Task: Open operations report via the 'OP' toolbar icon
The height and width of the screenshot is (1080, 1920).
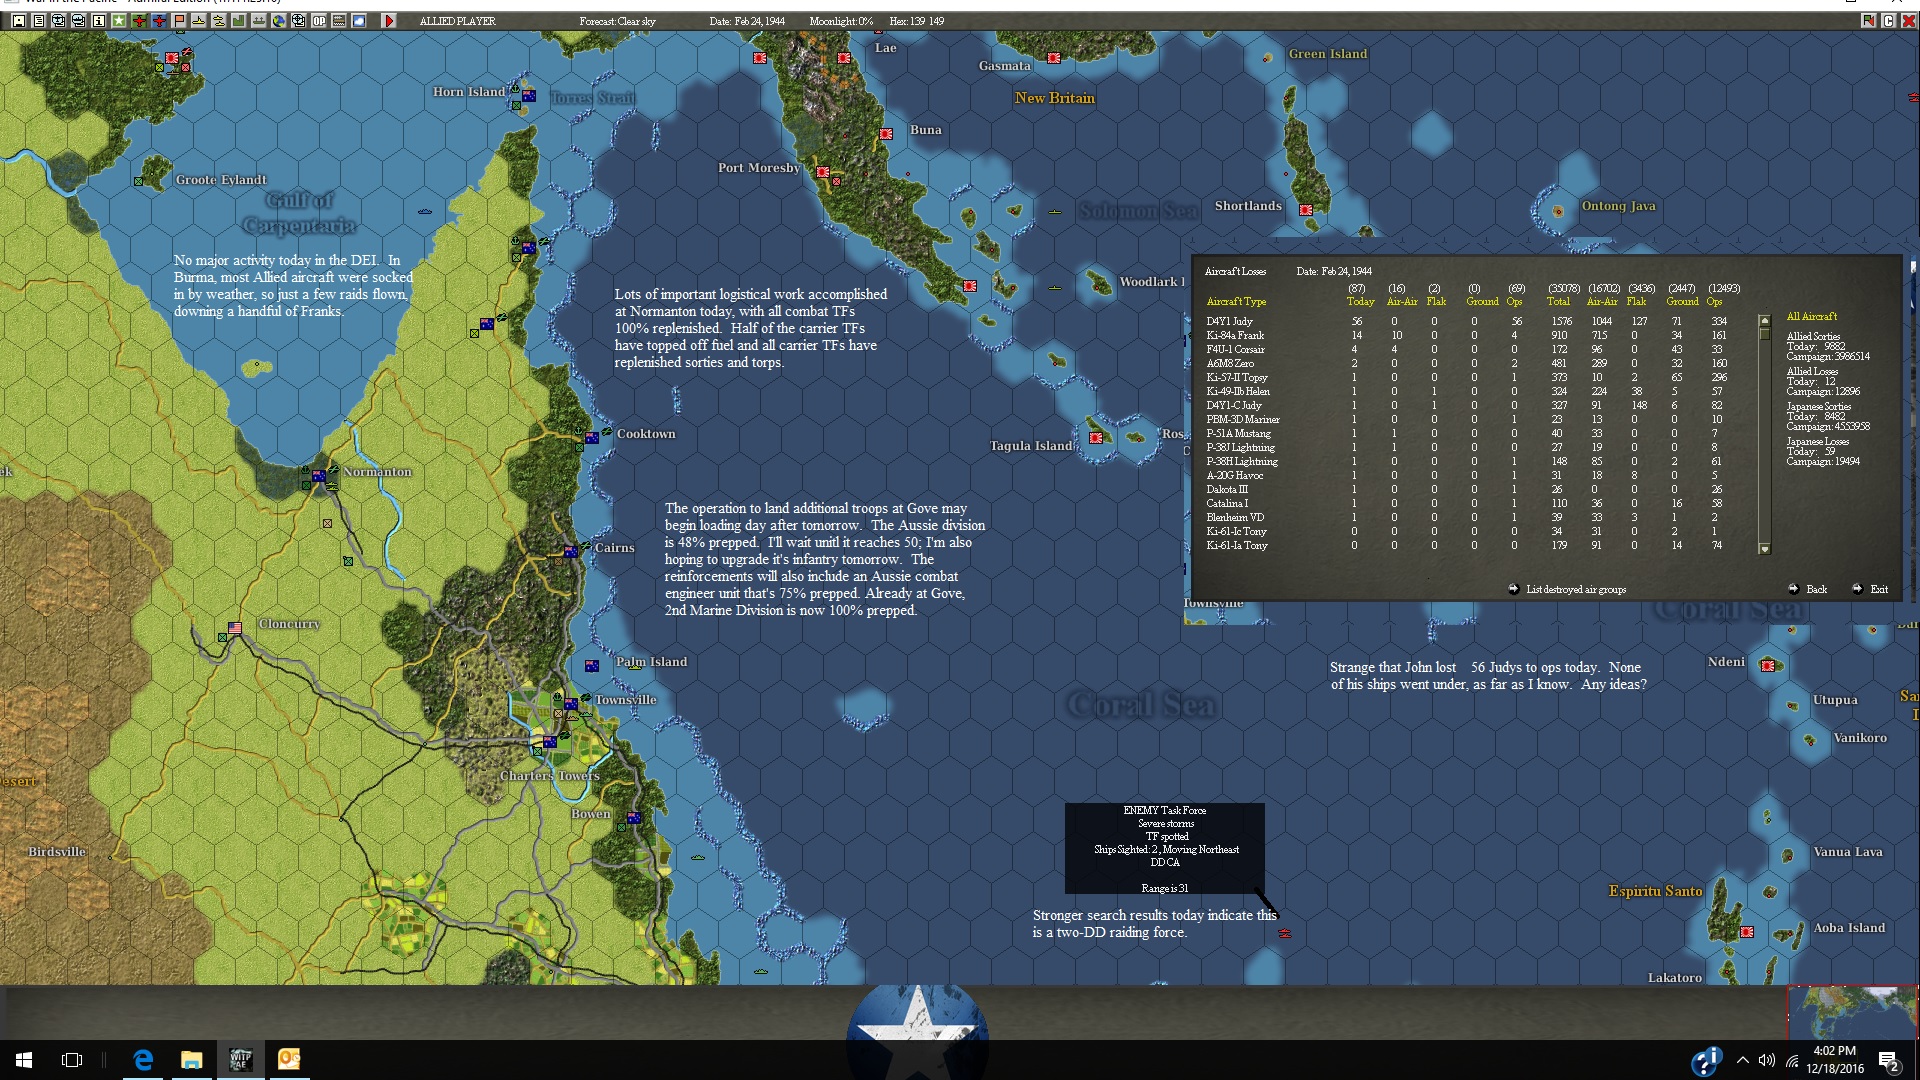Action: point(319,21)
